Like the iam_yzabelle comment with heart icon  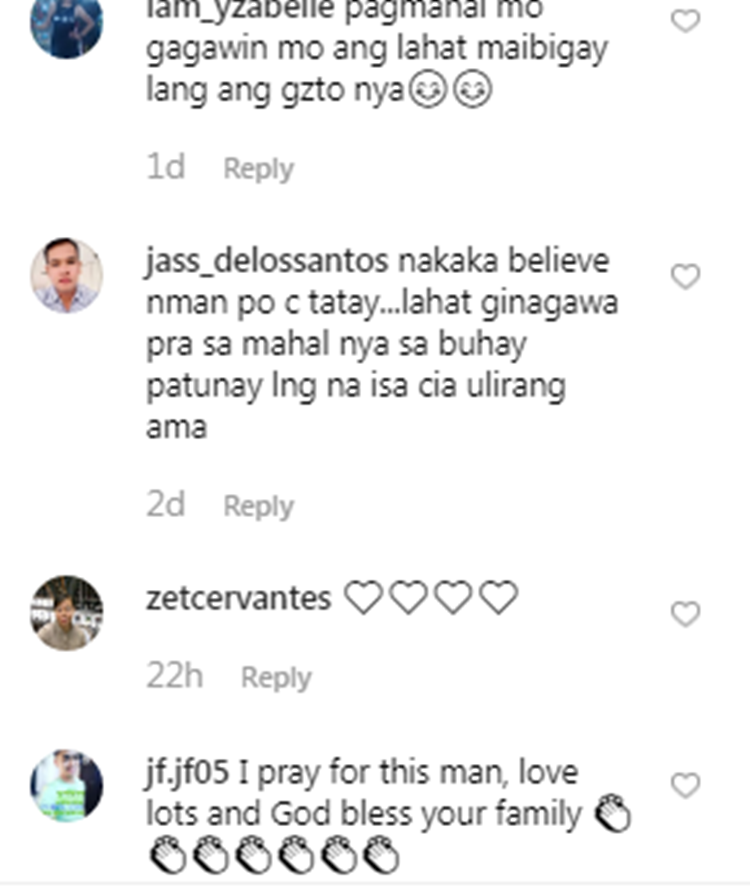(x=685, y=21)
